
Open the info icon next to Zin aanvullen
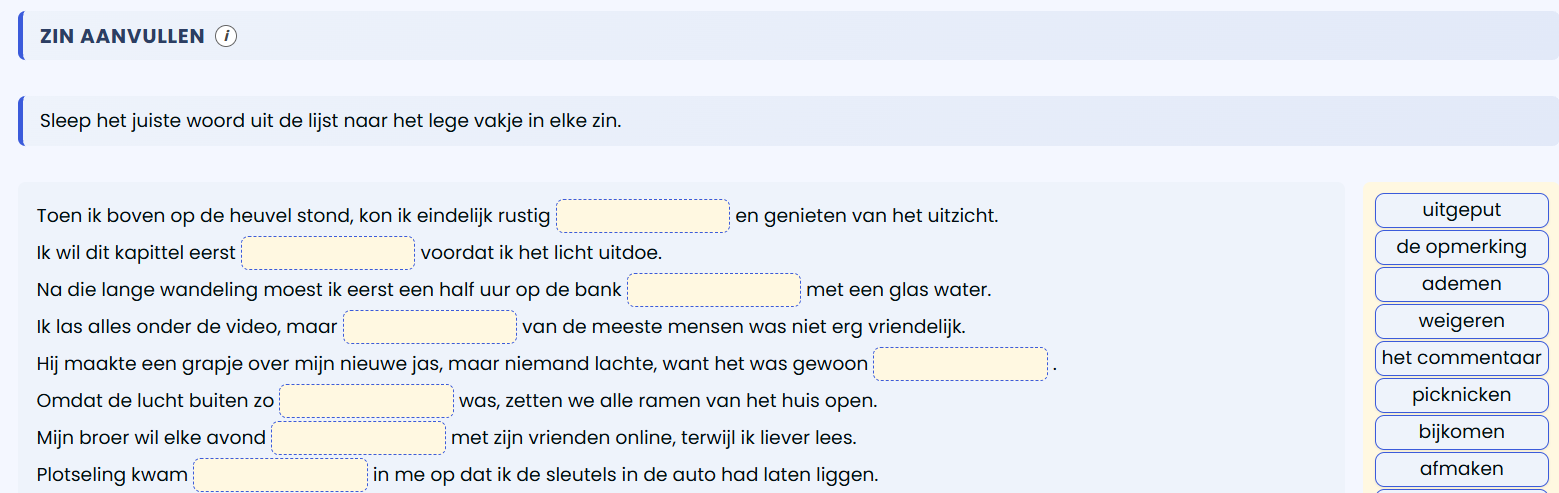coord(226,37)
